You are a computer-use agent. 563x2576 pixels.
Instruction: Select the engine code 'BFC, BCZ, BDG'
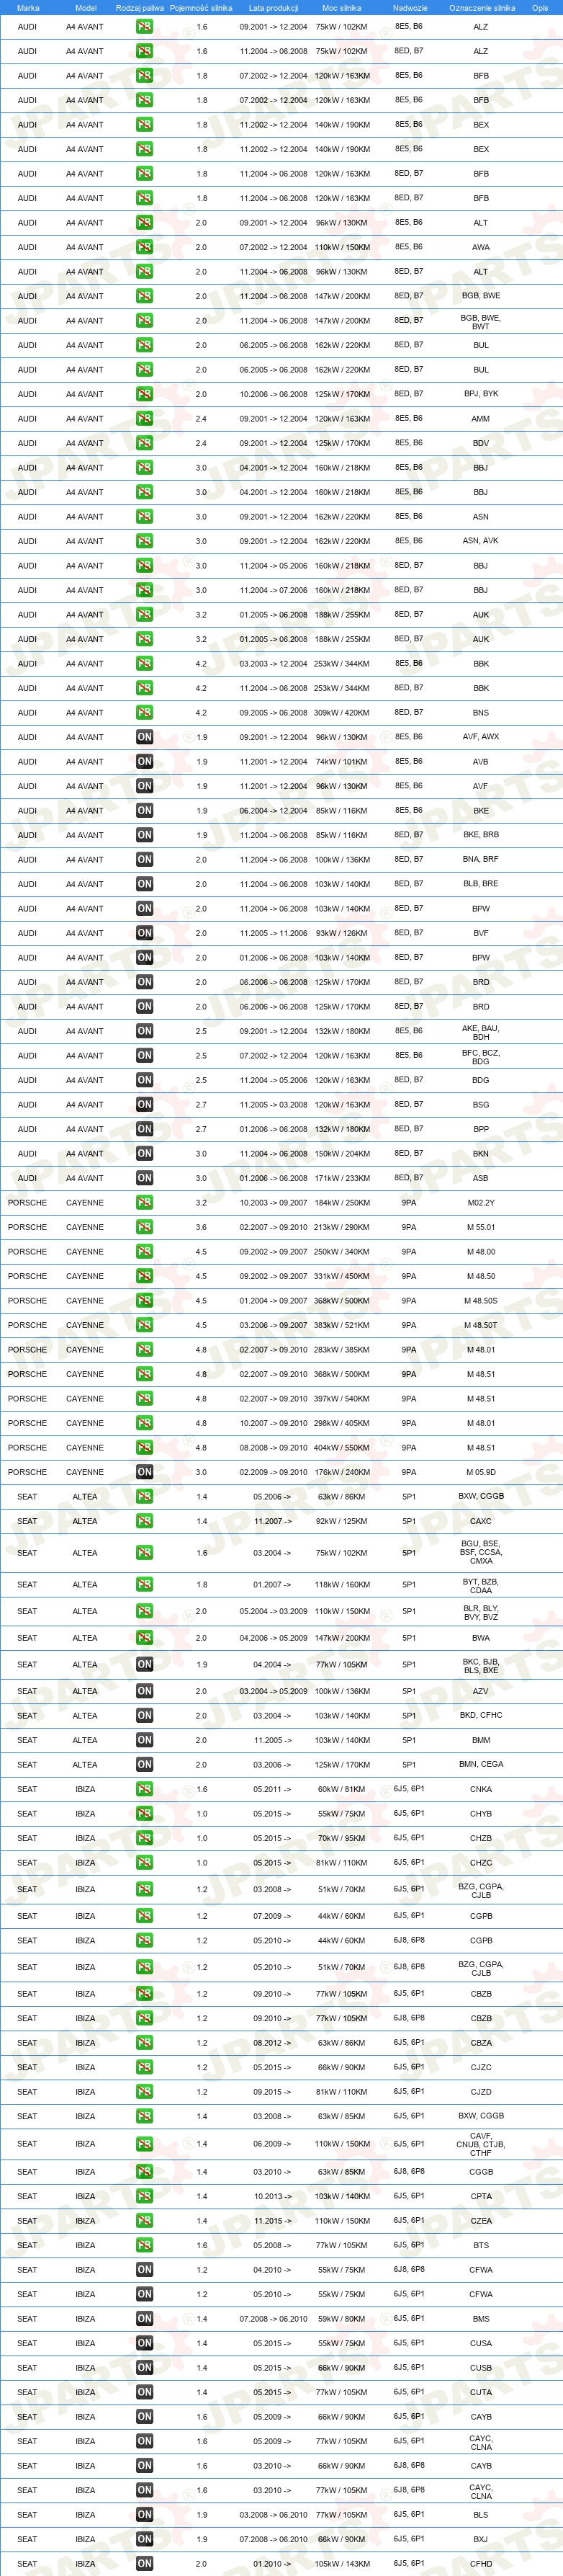[481, 1057]
